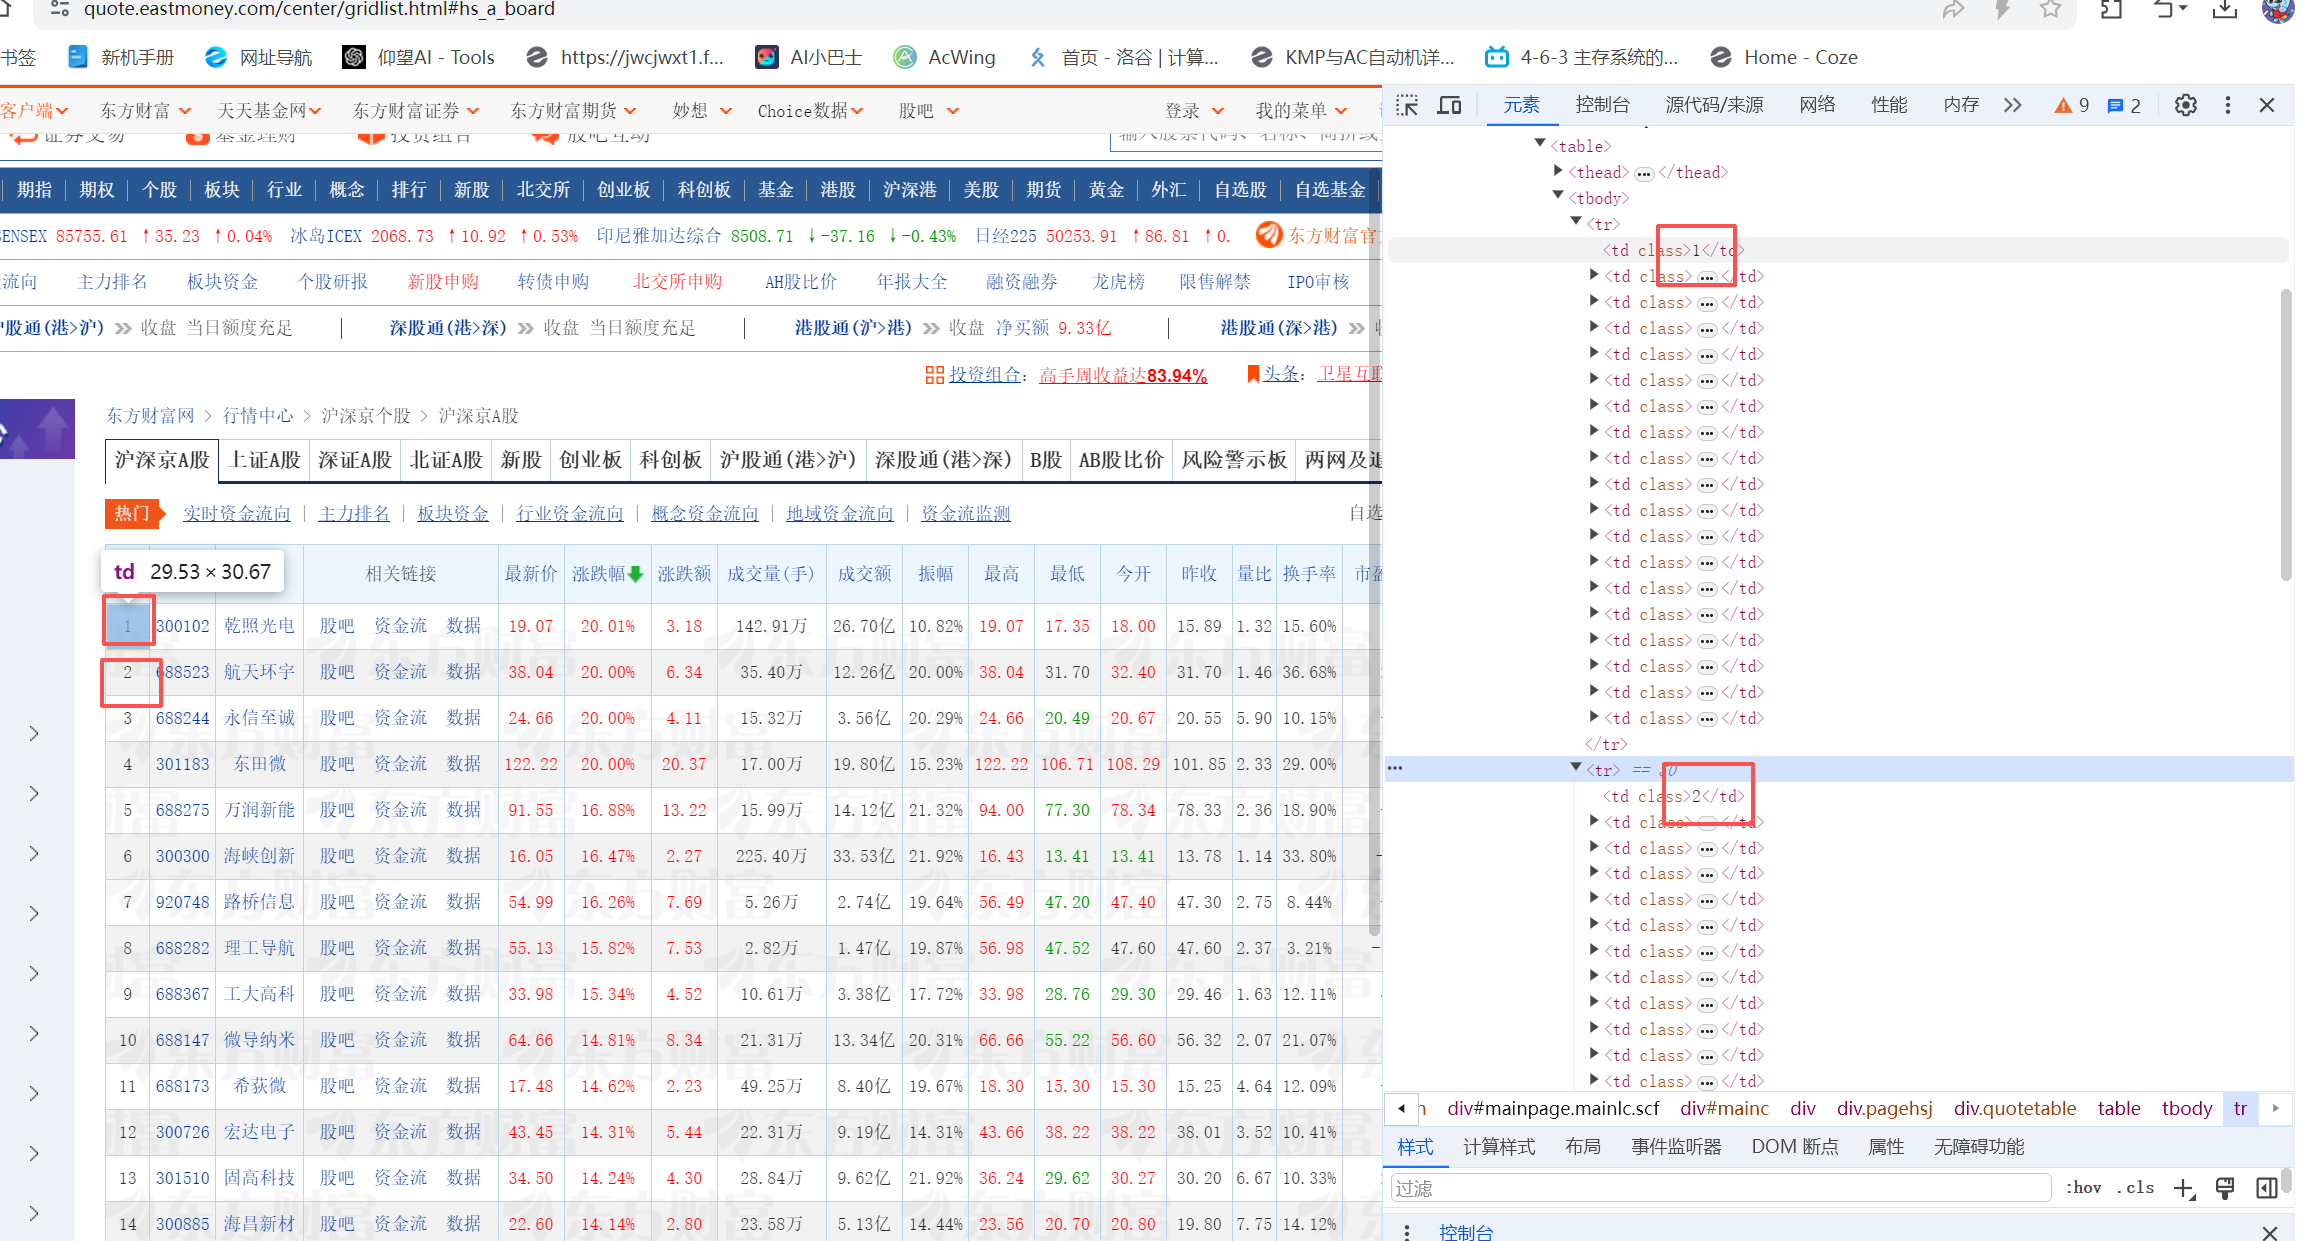Image resolution: width=2305 pixels, height=1241 pixels.
Task: Click stock code 300102 link
Action: 183,627
